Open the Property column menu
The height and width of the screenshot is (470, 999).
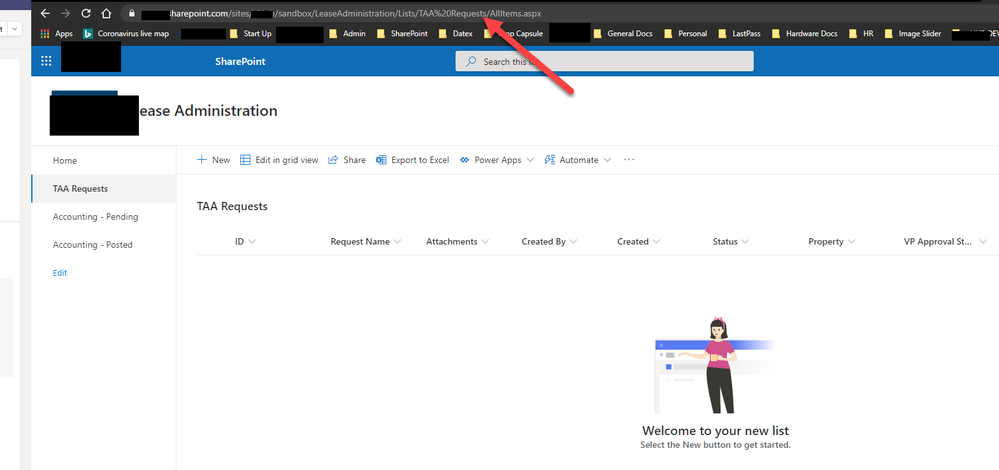pyautogui.click(x=832, y=241)
